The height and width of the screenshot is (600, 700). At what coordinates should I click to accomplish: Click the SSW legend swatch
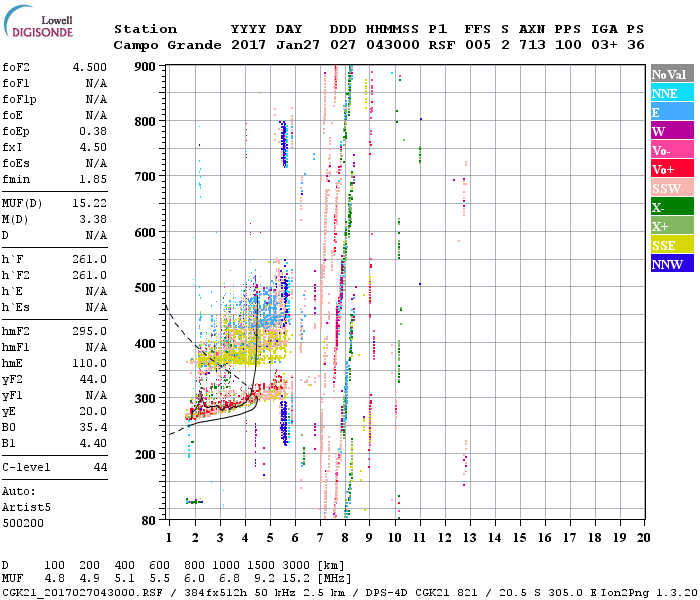click(x=672, y=188)
